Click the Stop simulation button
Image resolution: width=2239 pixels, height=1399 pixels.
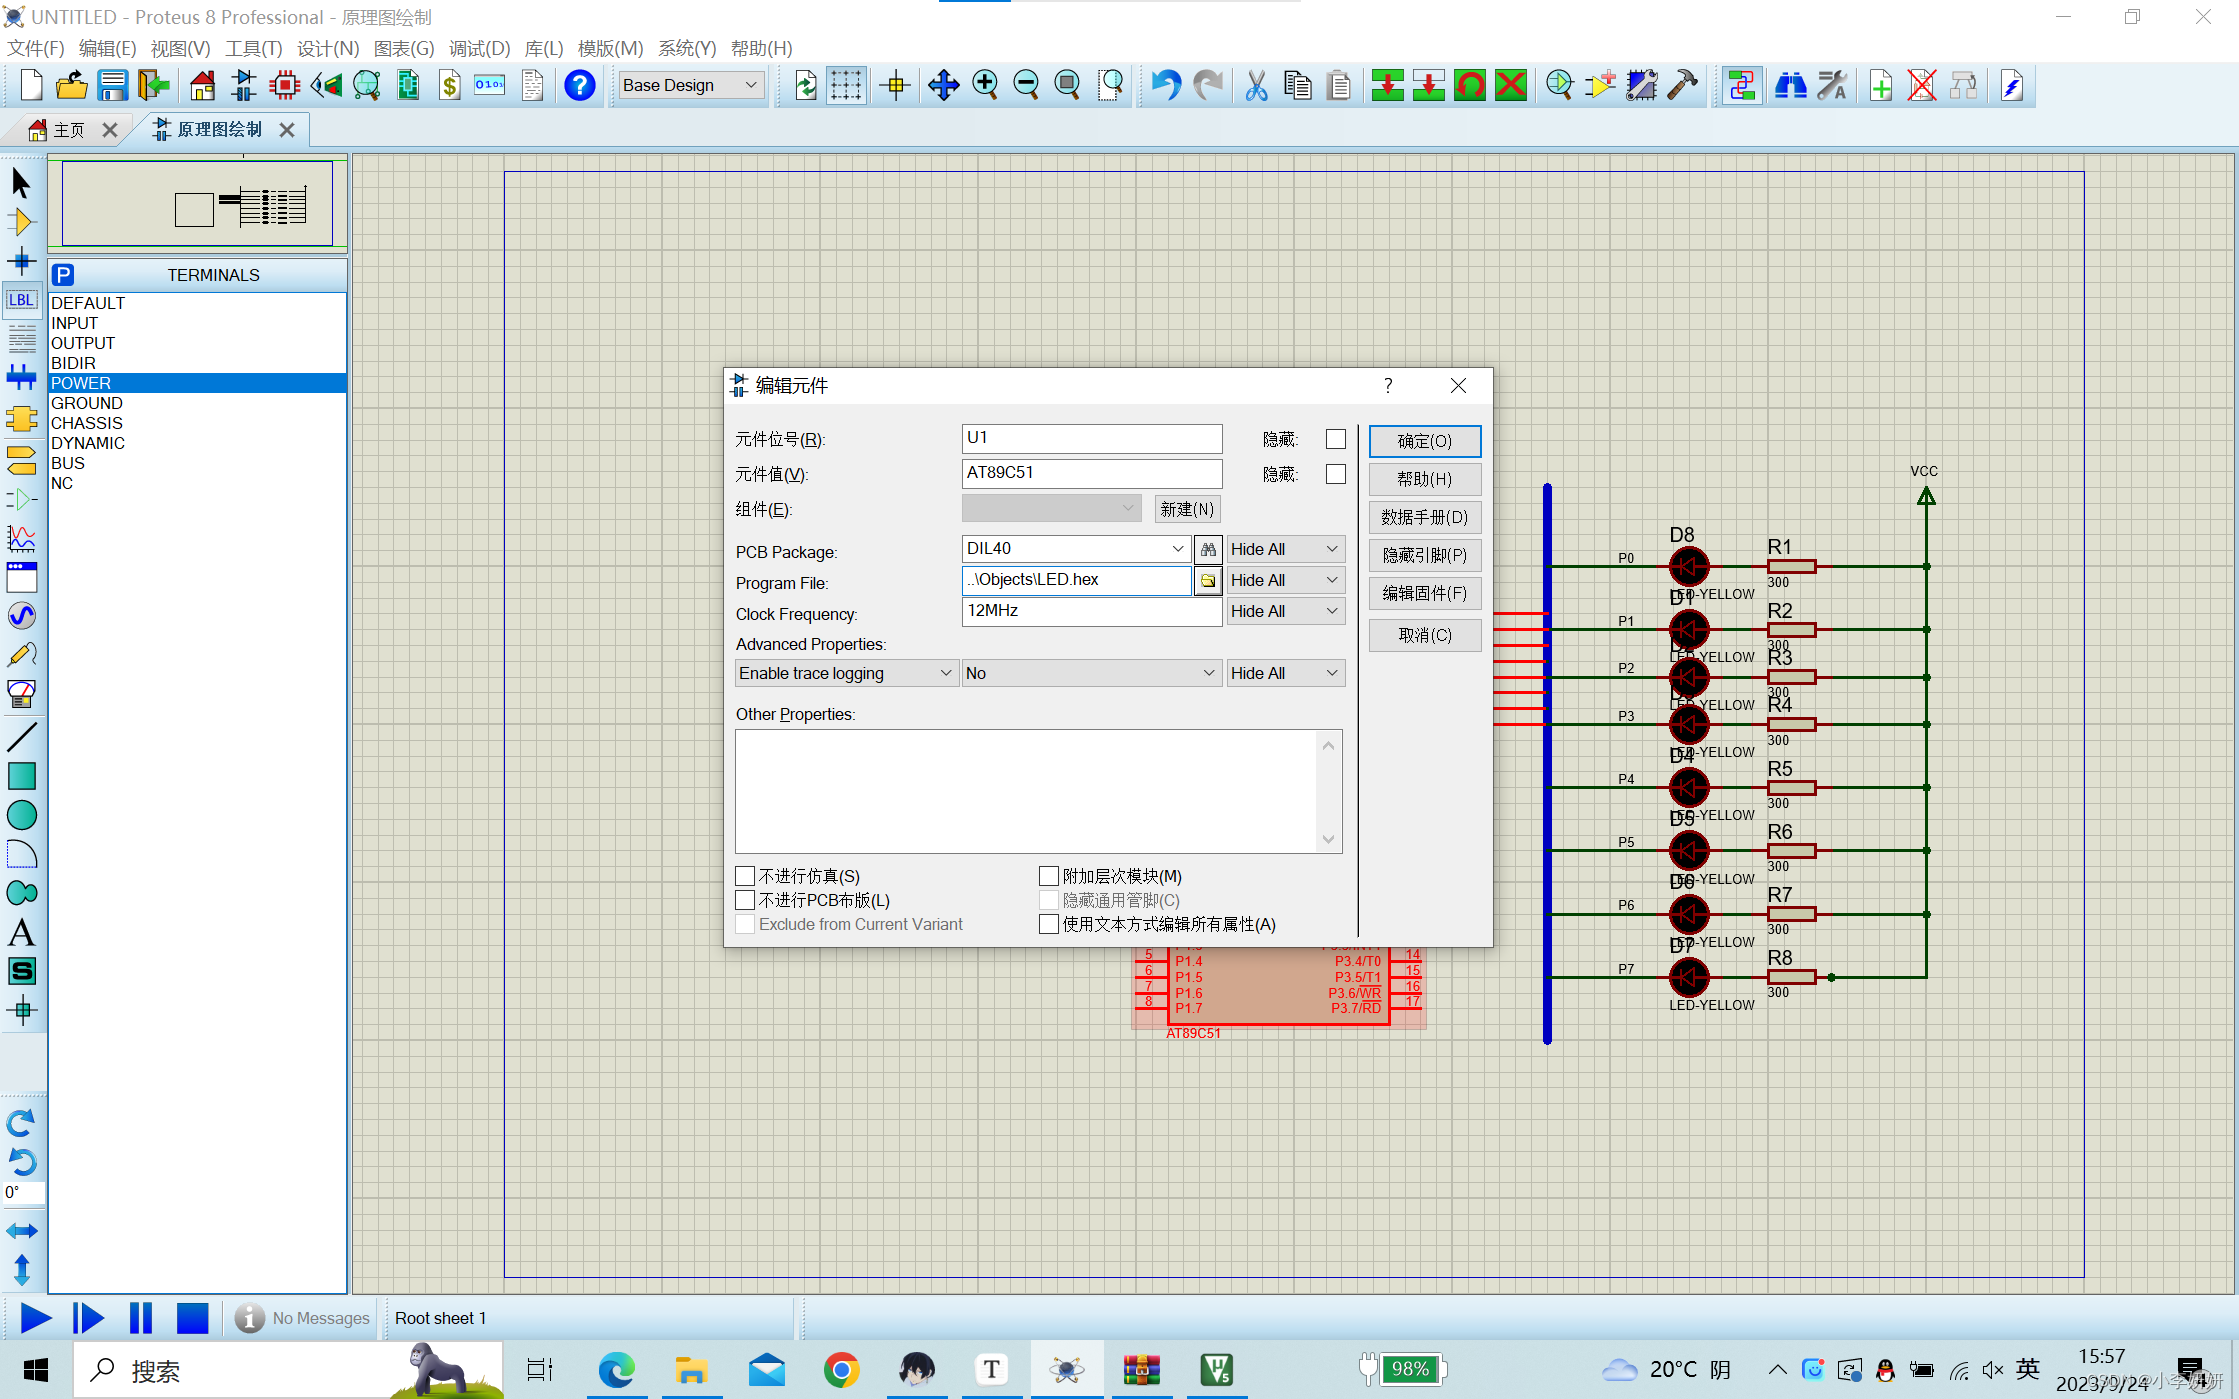point(192,1318)
